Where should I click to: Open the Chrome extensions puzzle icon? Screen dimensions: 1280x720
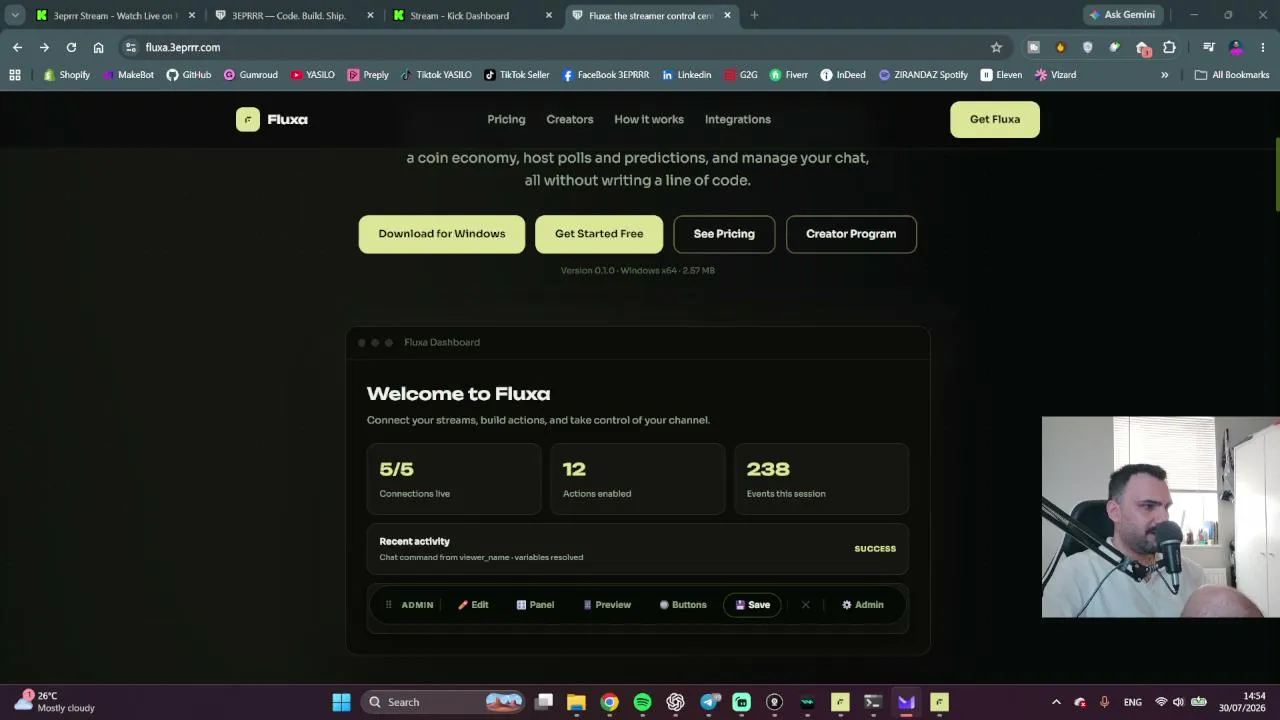pyautogui.click(x=1169, y=47)
